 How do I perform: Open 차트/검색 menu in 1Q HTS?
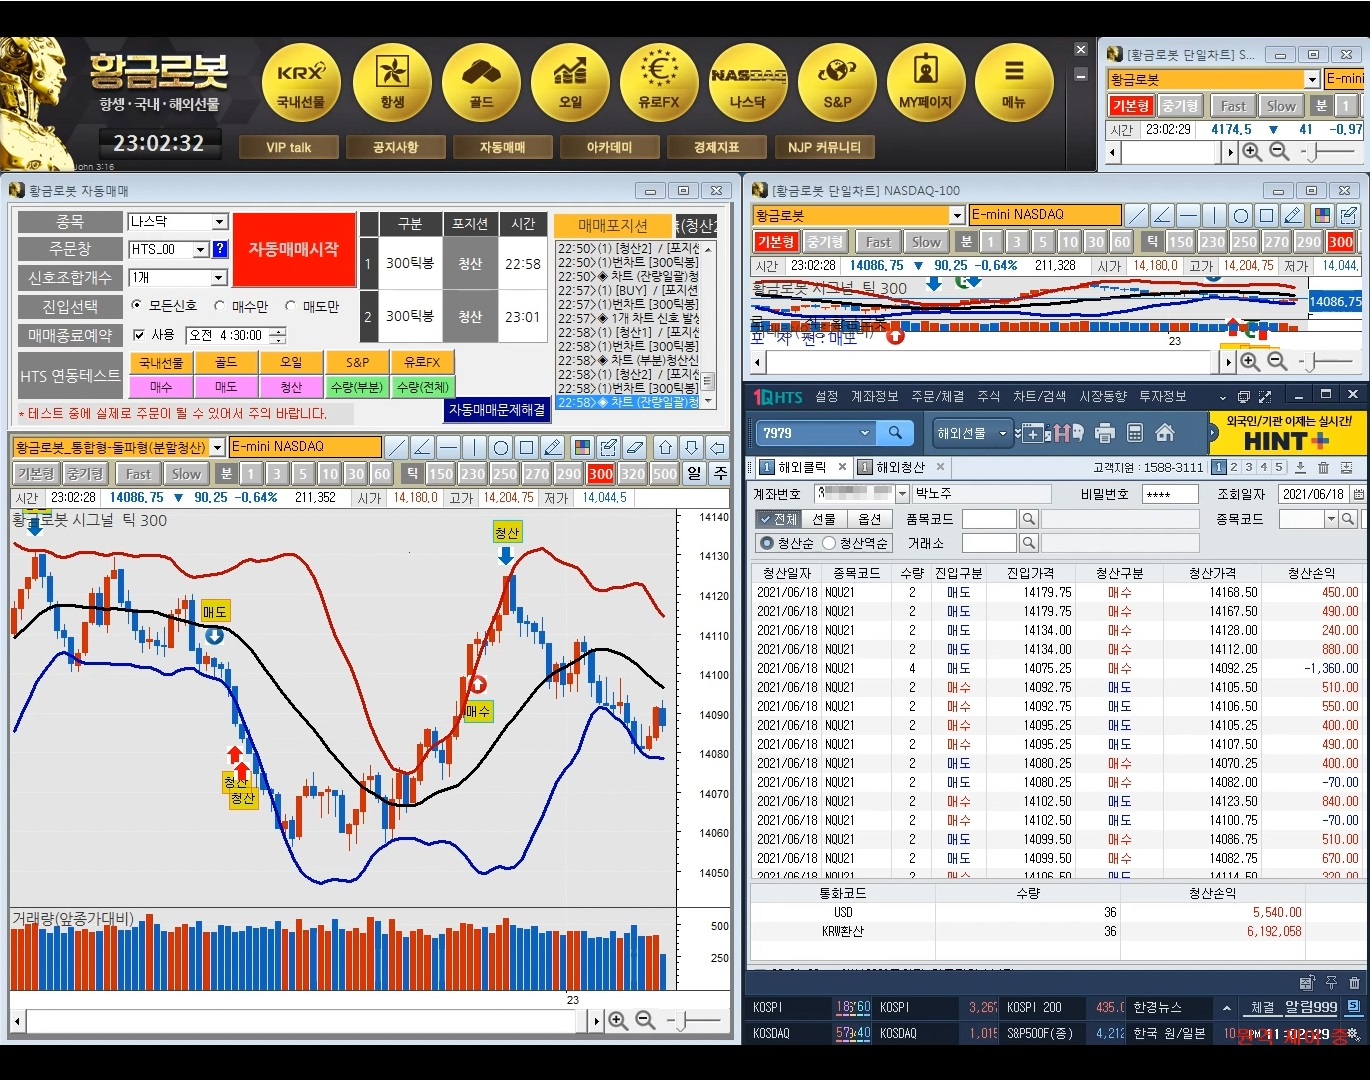pyautogui.click(x=1040, y=397)
